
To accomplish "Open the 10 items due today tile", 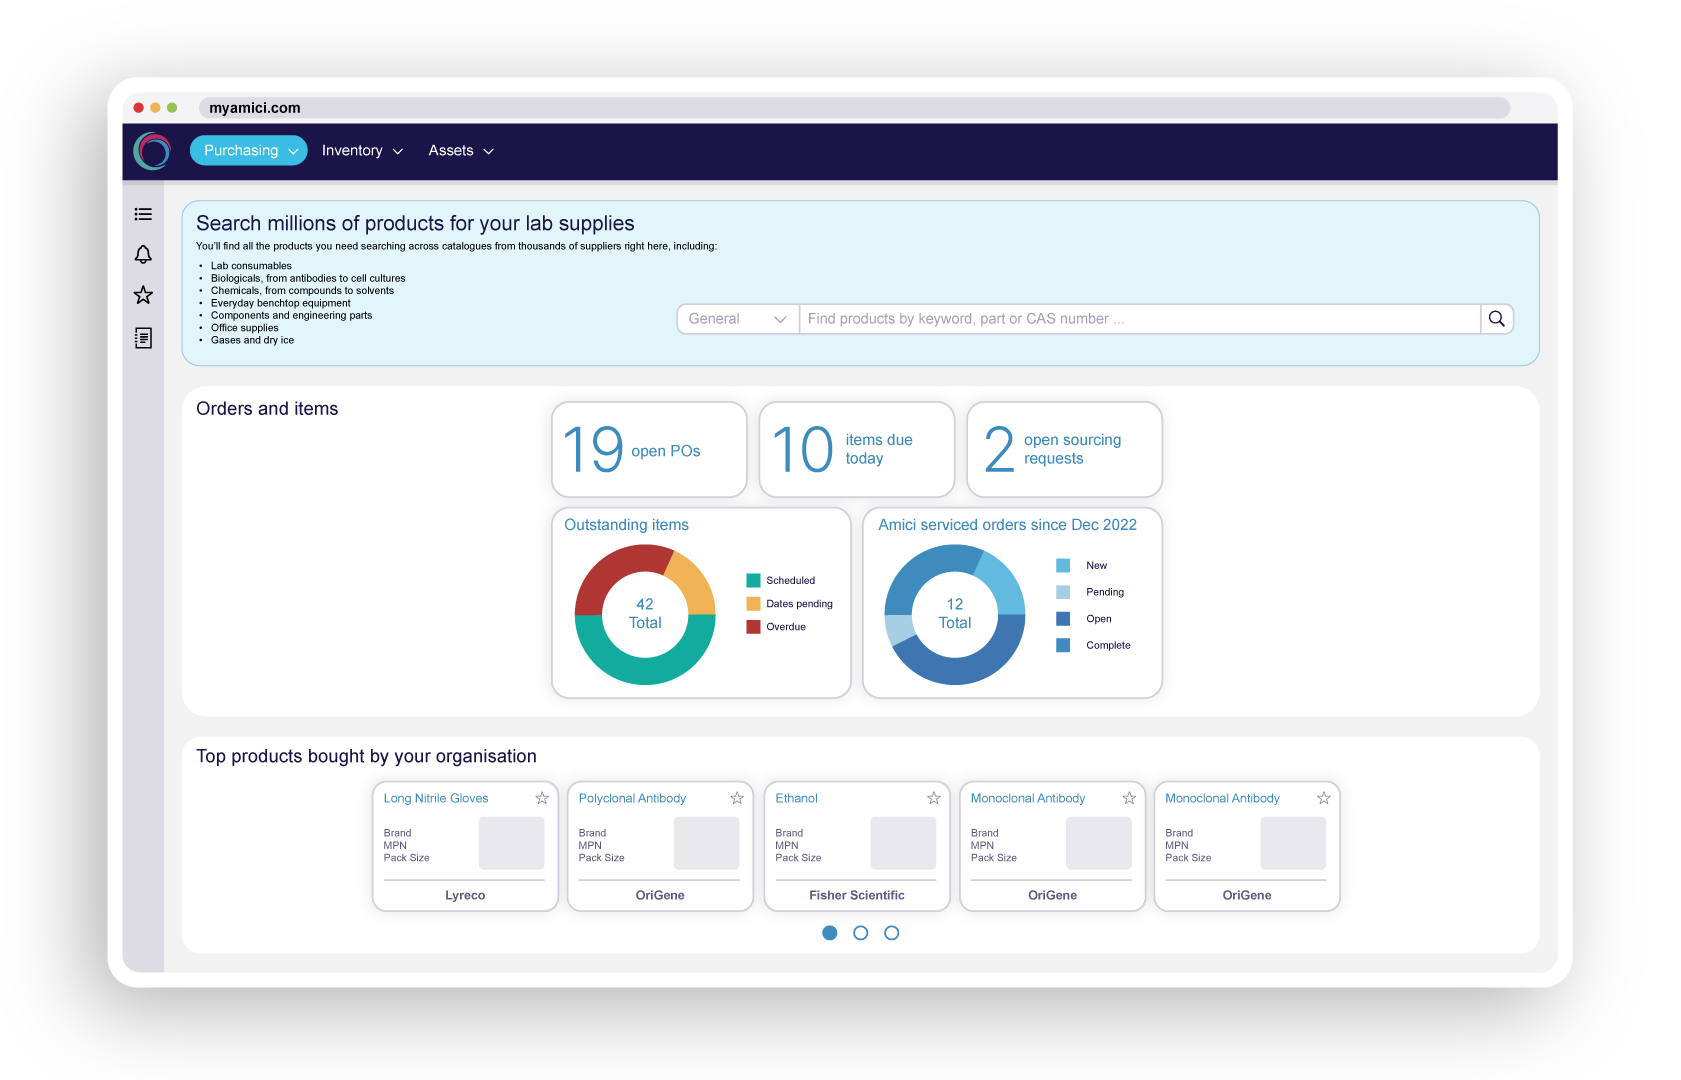I will 857,450.
